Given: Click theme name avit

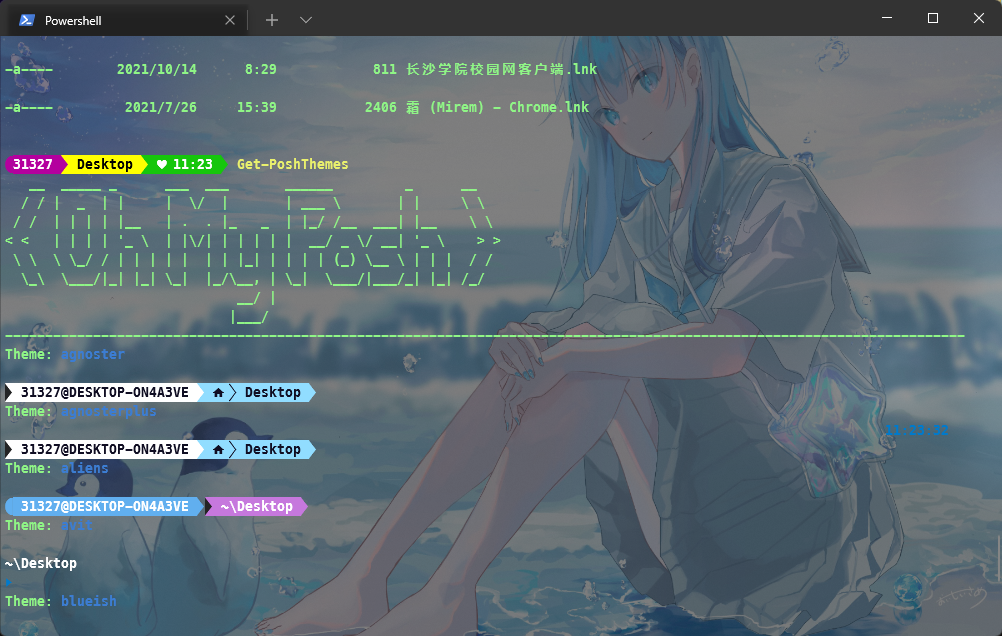Looking at the screenshot, I should [77, 525].
